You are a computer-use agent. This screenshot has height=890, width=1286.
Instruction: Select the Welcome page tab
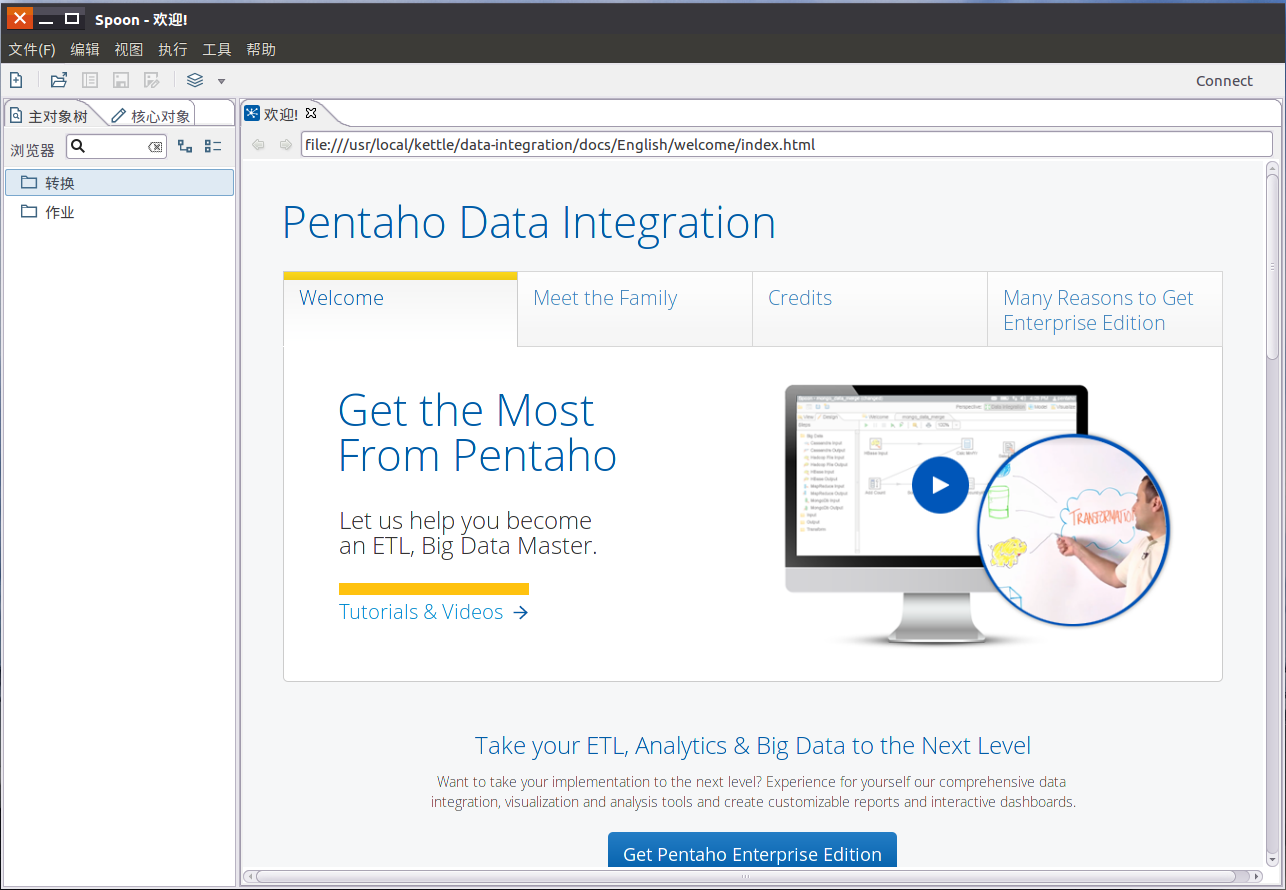coord(400,309)
